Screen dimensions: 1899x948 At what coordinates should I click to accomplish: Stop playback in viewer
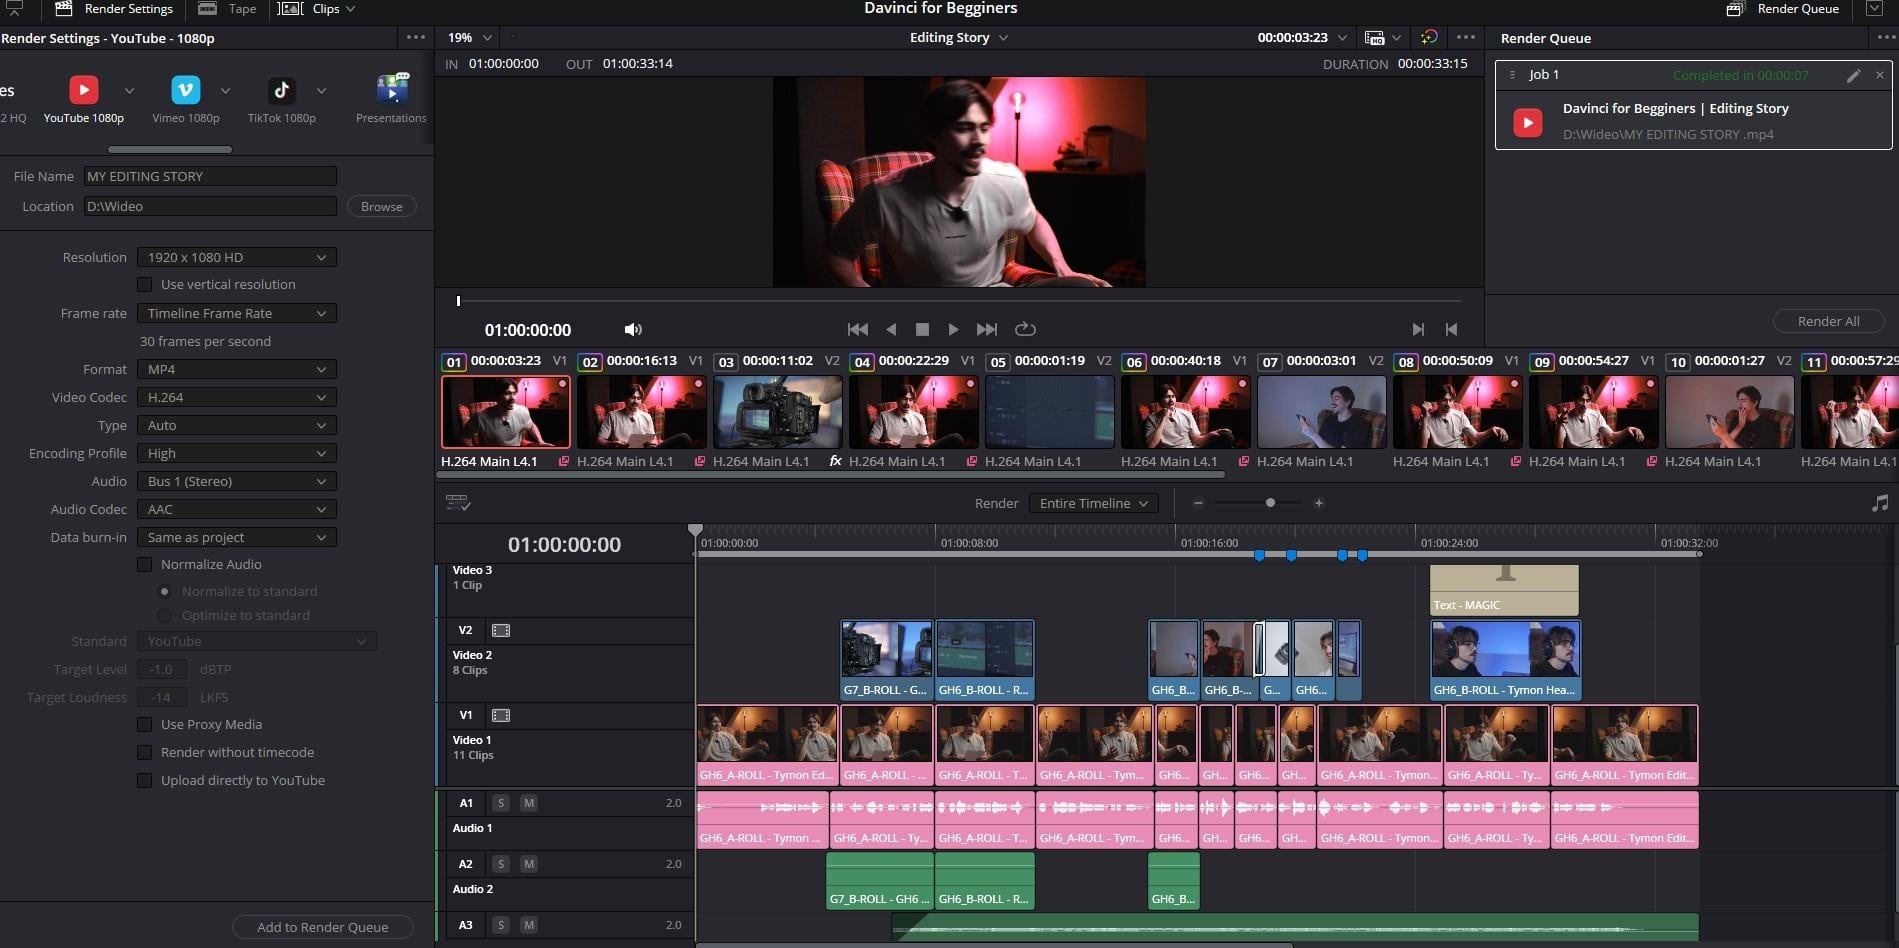(922, 329)
